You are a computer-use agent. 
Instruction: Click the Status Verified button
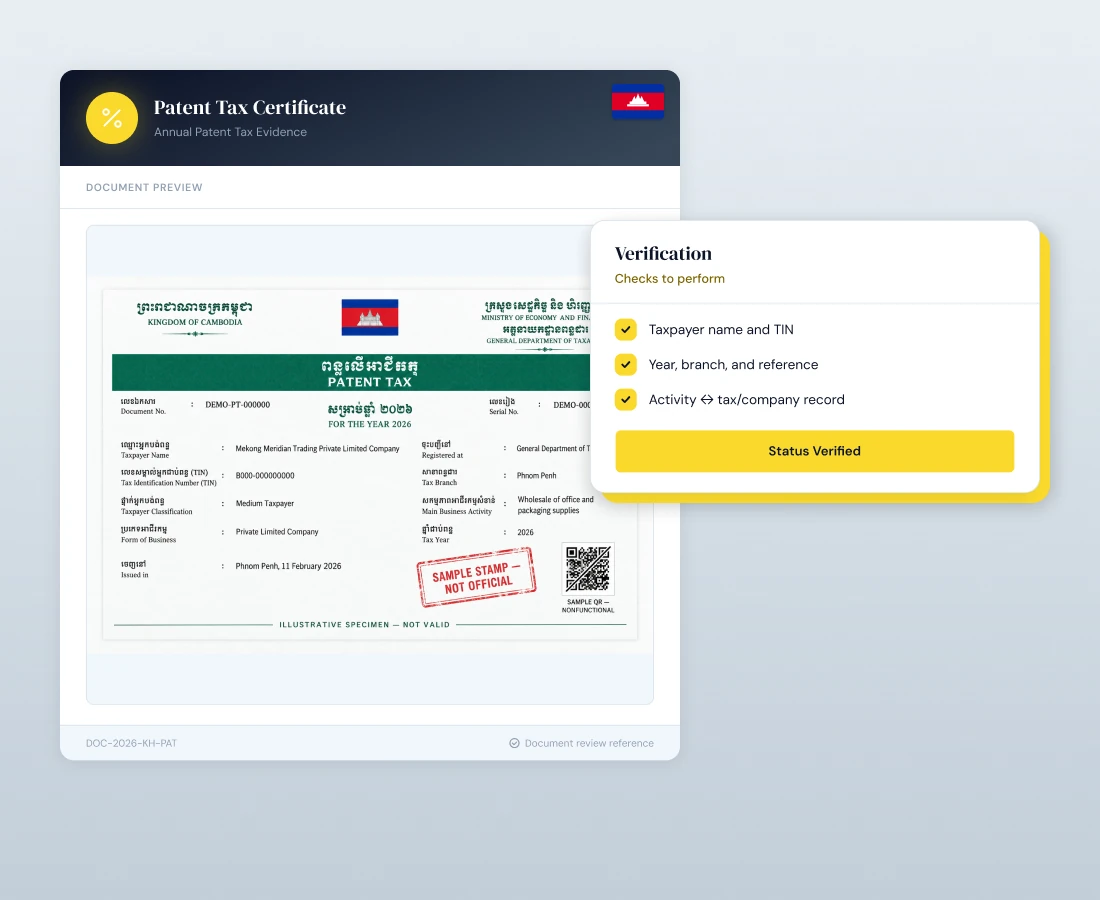(x=814, y=451)
